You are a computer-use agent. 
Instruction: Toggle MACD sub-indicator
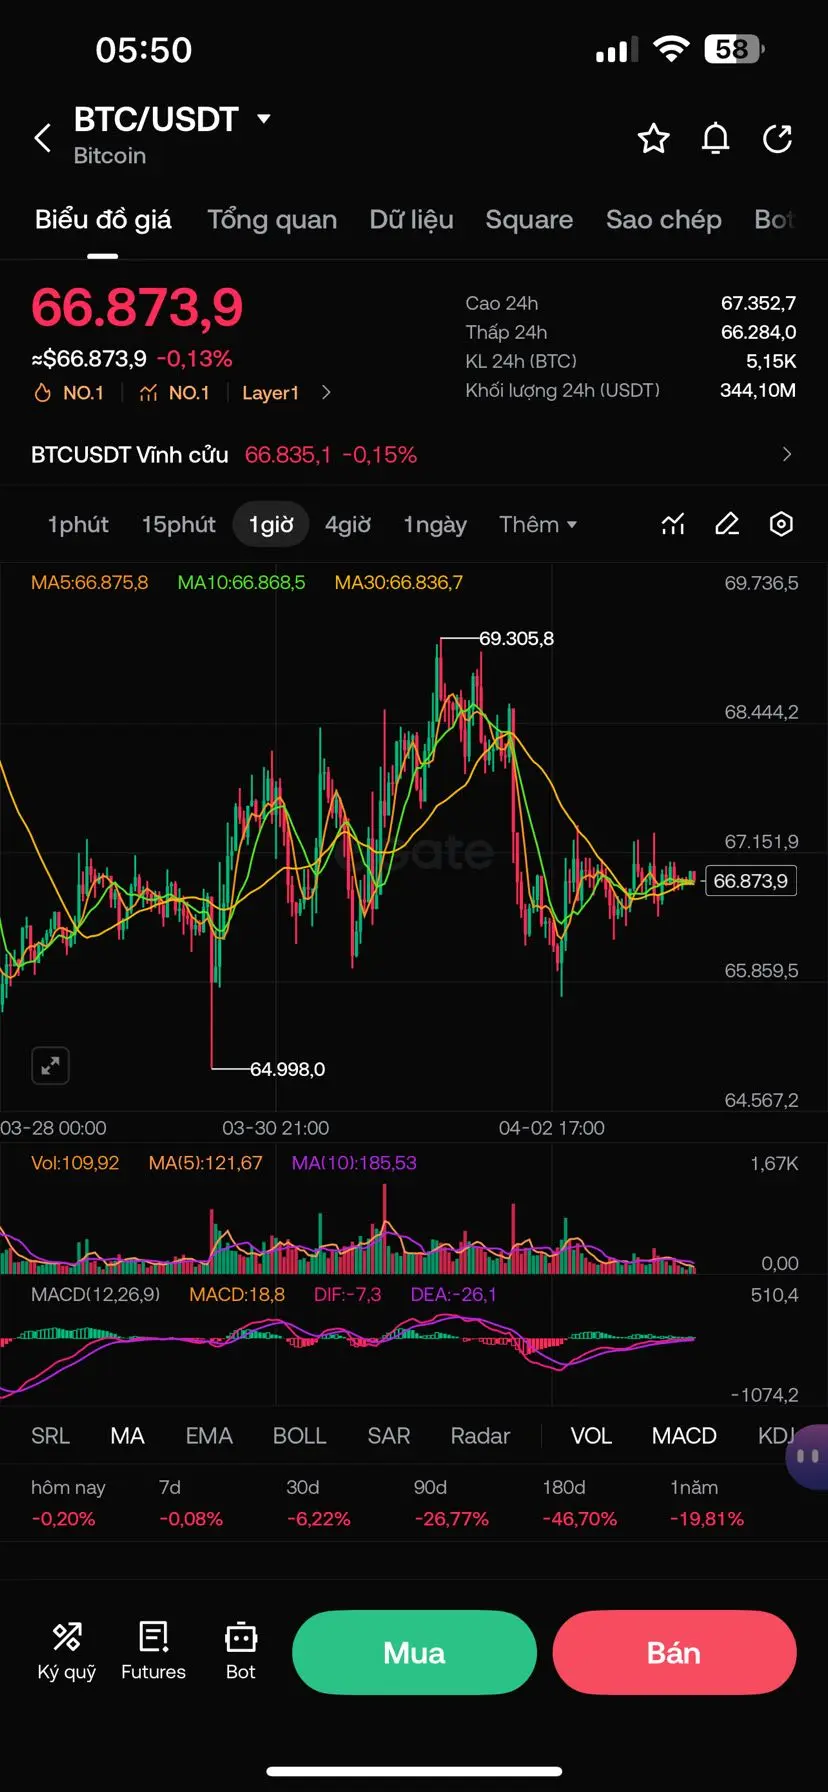[684, 1436]
